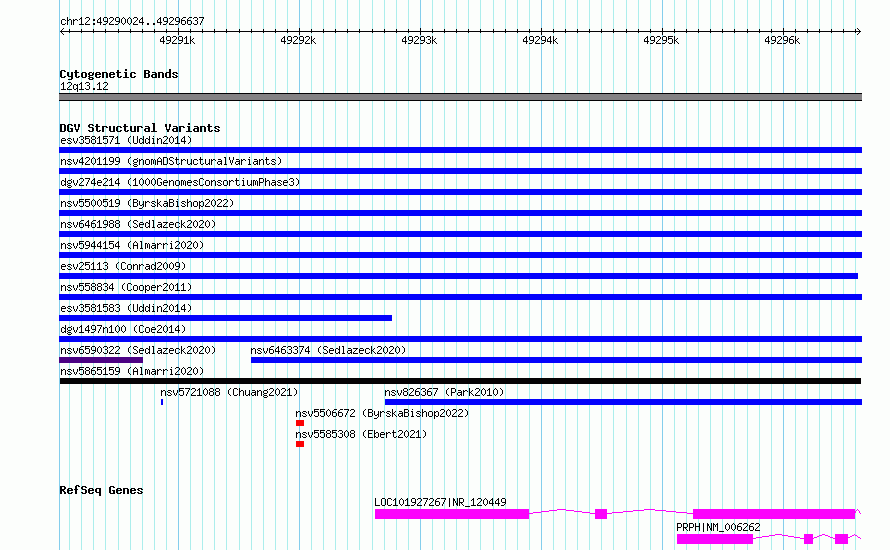
Task: Click the esv3581583 (Uddin2014) label
Action: click(126, 308)
